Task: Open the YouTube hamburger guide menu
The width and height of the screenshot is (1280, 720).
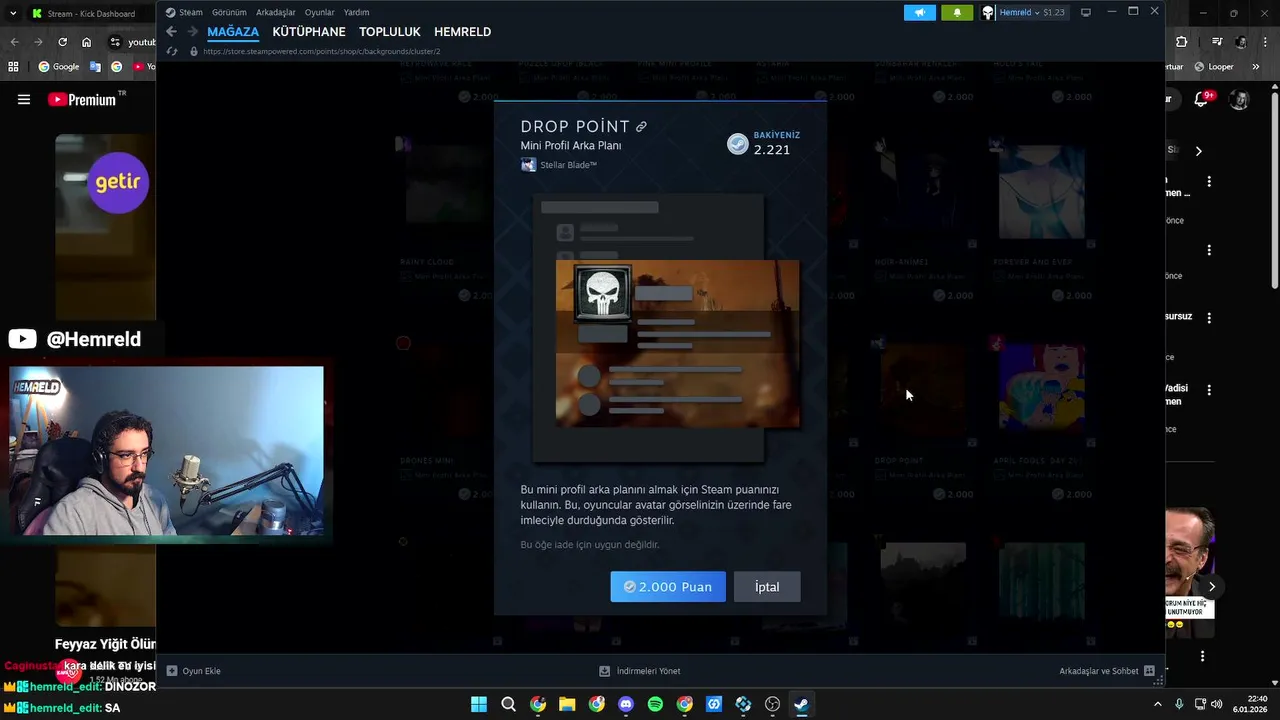Action: coord(24,99)
